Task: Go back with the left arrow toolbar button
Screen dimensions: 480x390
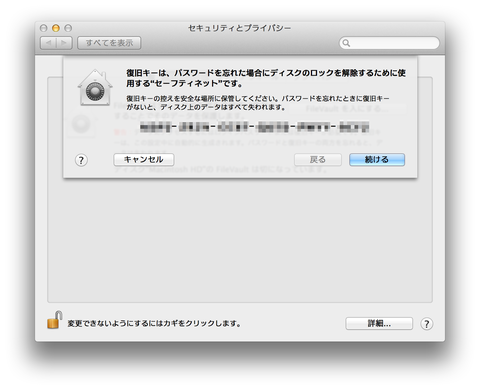Action: (x=49, y=43)
